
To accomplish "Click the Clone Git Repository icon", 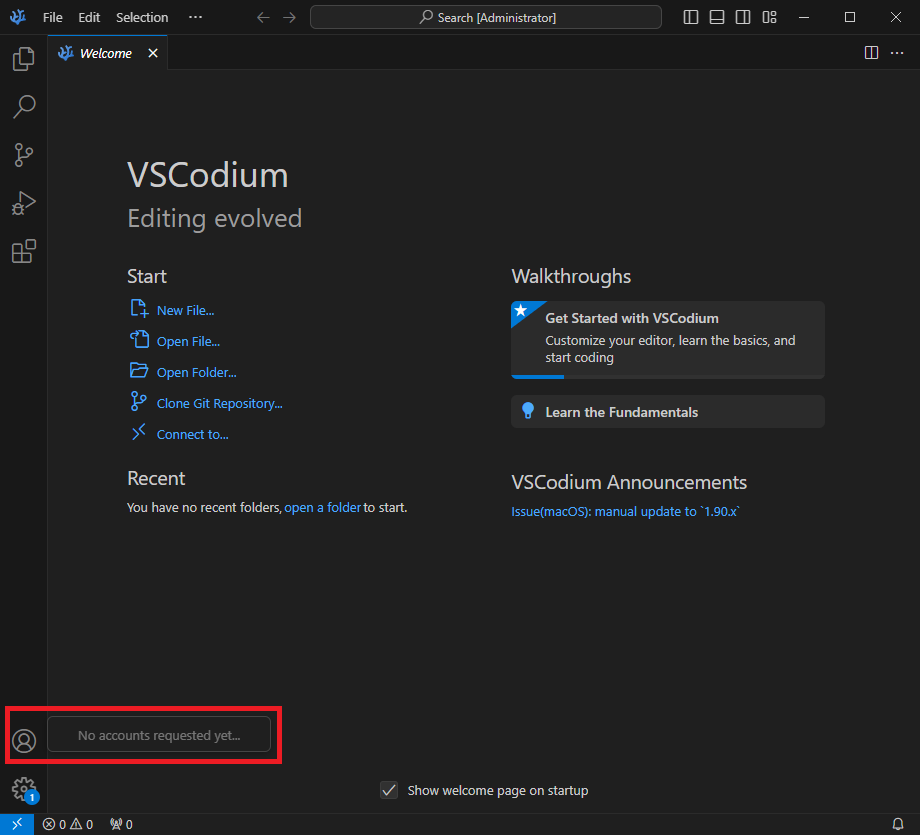I will click(138, 401).
